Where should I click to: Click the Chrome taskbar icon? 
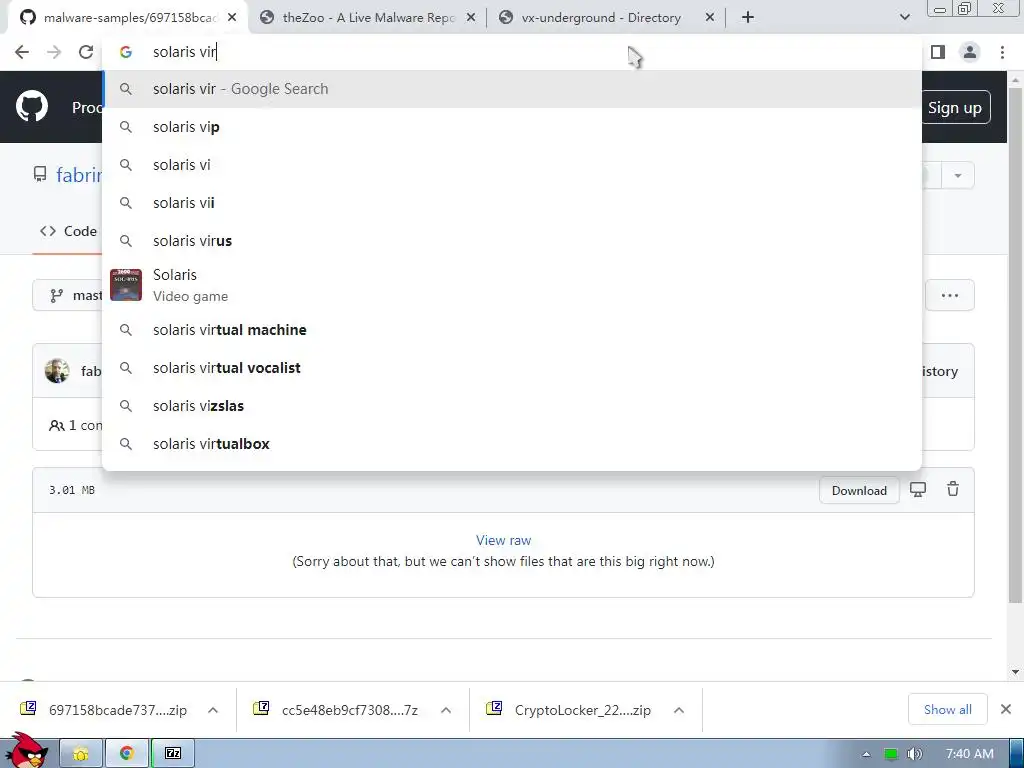[x=127, y=754]
